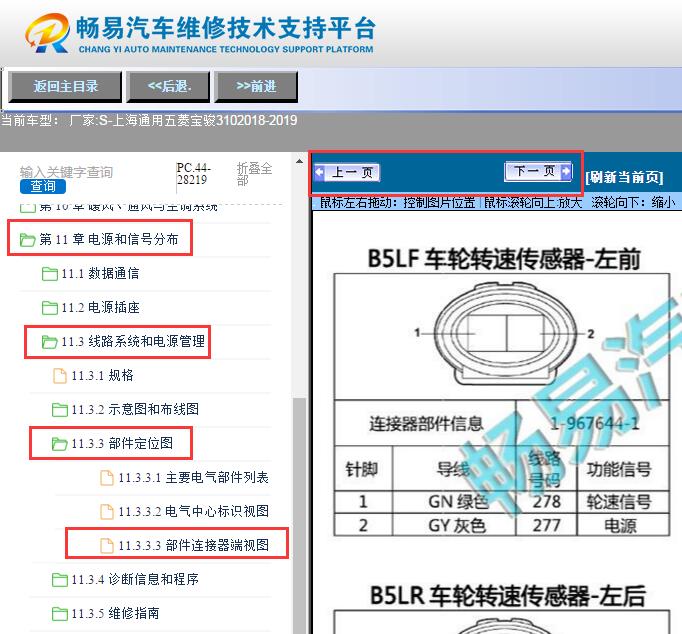Go back with the <<后退 button
682x634 pixels.
click(x=168, y=87)
